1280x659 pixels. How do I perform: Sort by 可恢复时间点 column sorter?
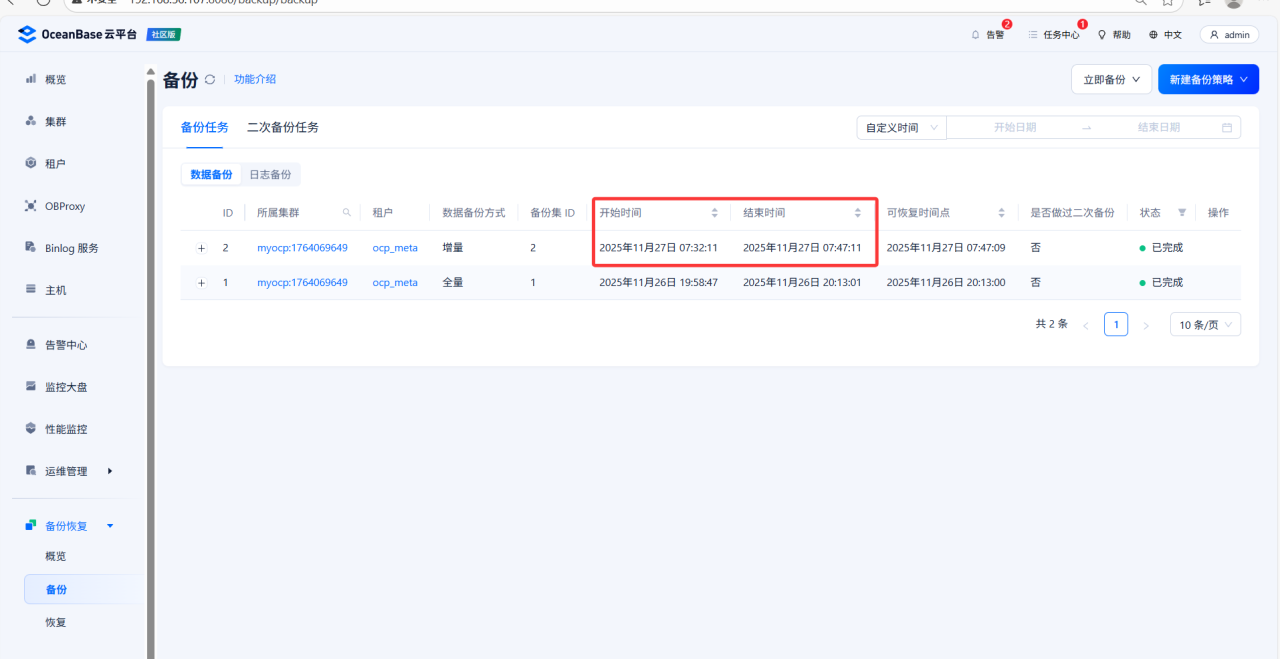(x=1001, y=213)
